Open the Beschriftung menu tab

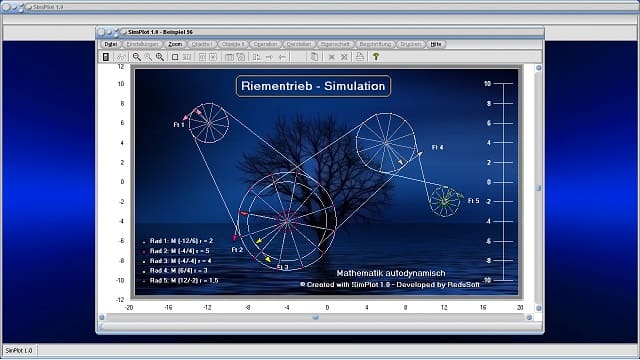click(x=375, y=44)
